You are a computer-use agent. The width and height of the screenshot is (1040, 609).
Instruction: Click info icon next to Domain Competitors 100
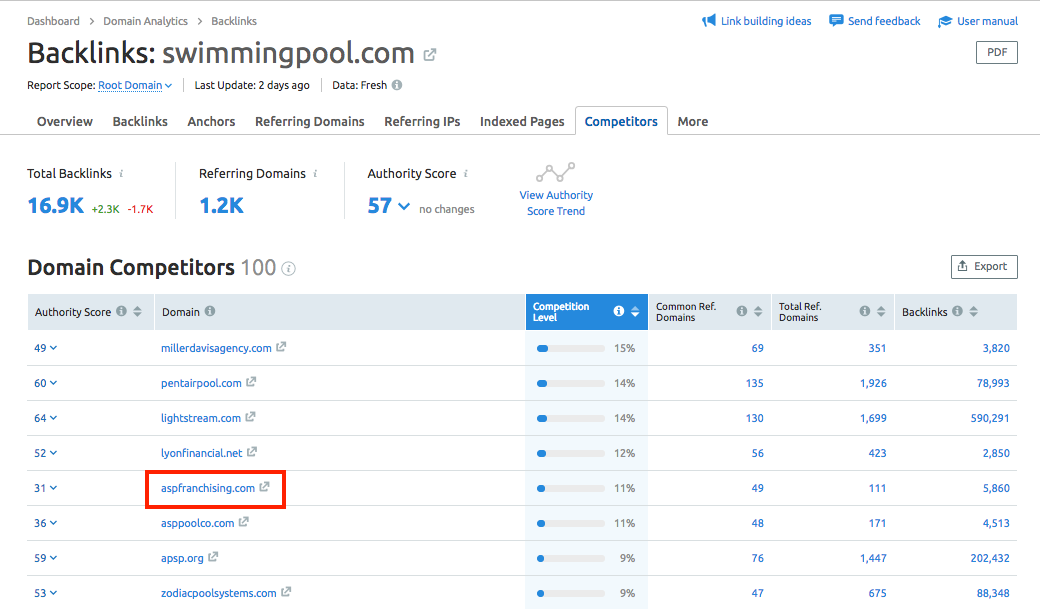coord(289,269)
